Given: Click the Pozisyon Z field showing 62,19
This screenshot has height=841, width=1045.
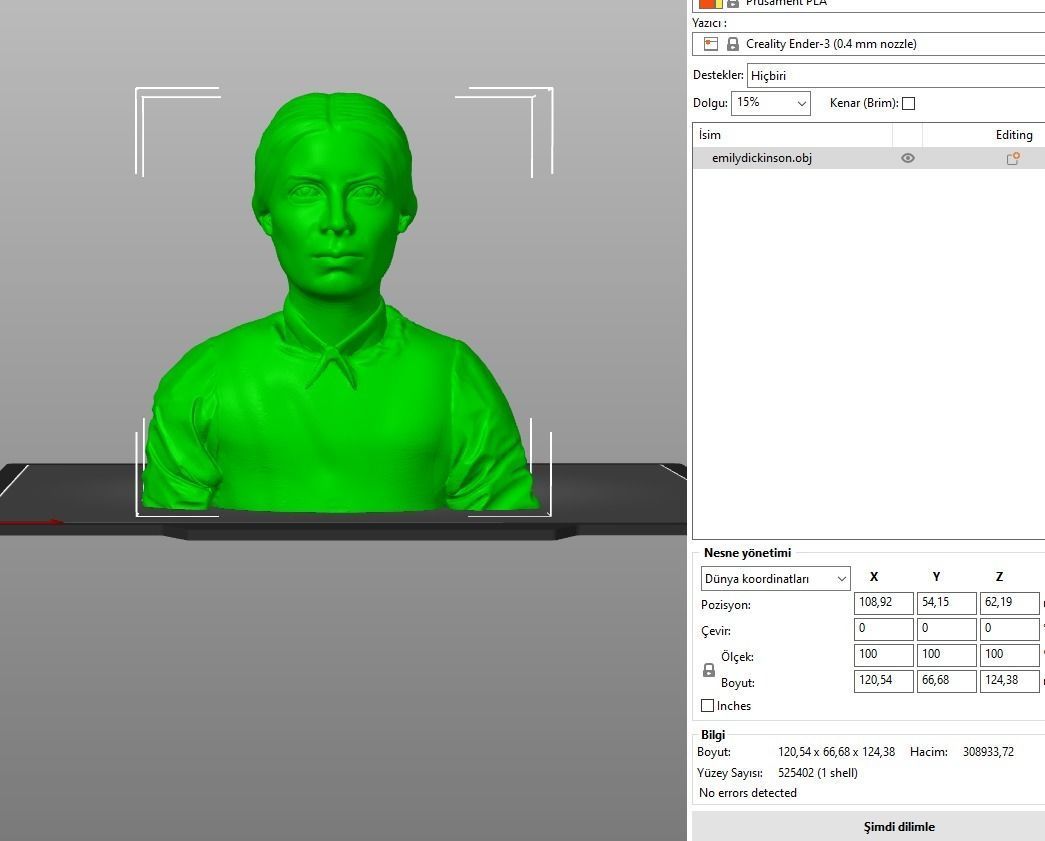Looking at the screenshot, I should (x=1010, y=603).
